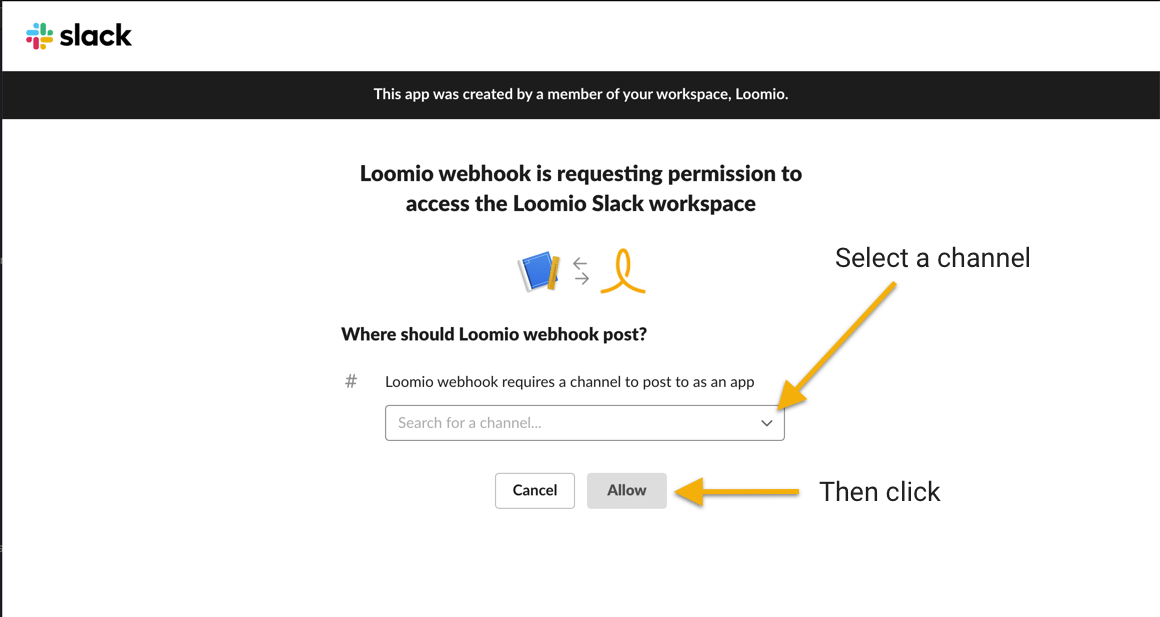Click the 'Select a channel' annotation text
The height and width of the screenshot is (617, 1160).
[x=932, y=258]
